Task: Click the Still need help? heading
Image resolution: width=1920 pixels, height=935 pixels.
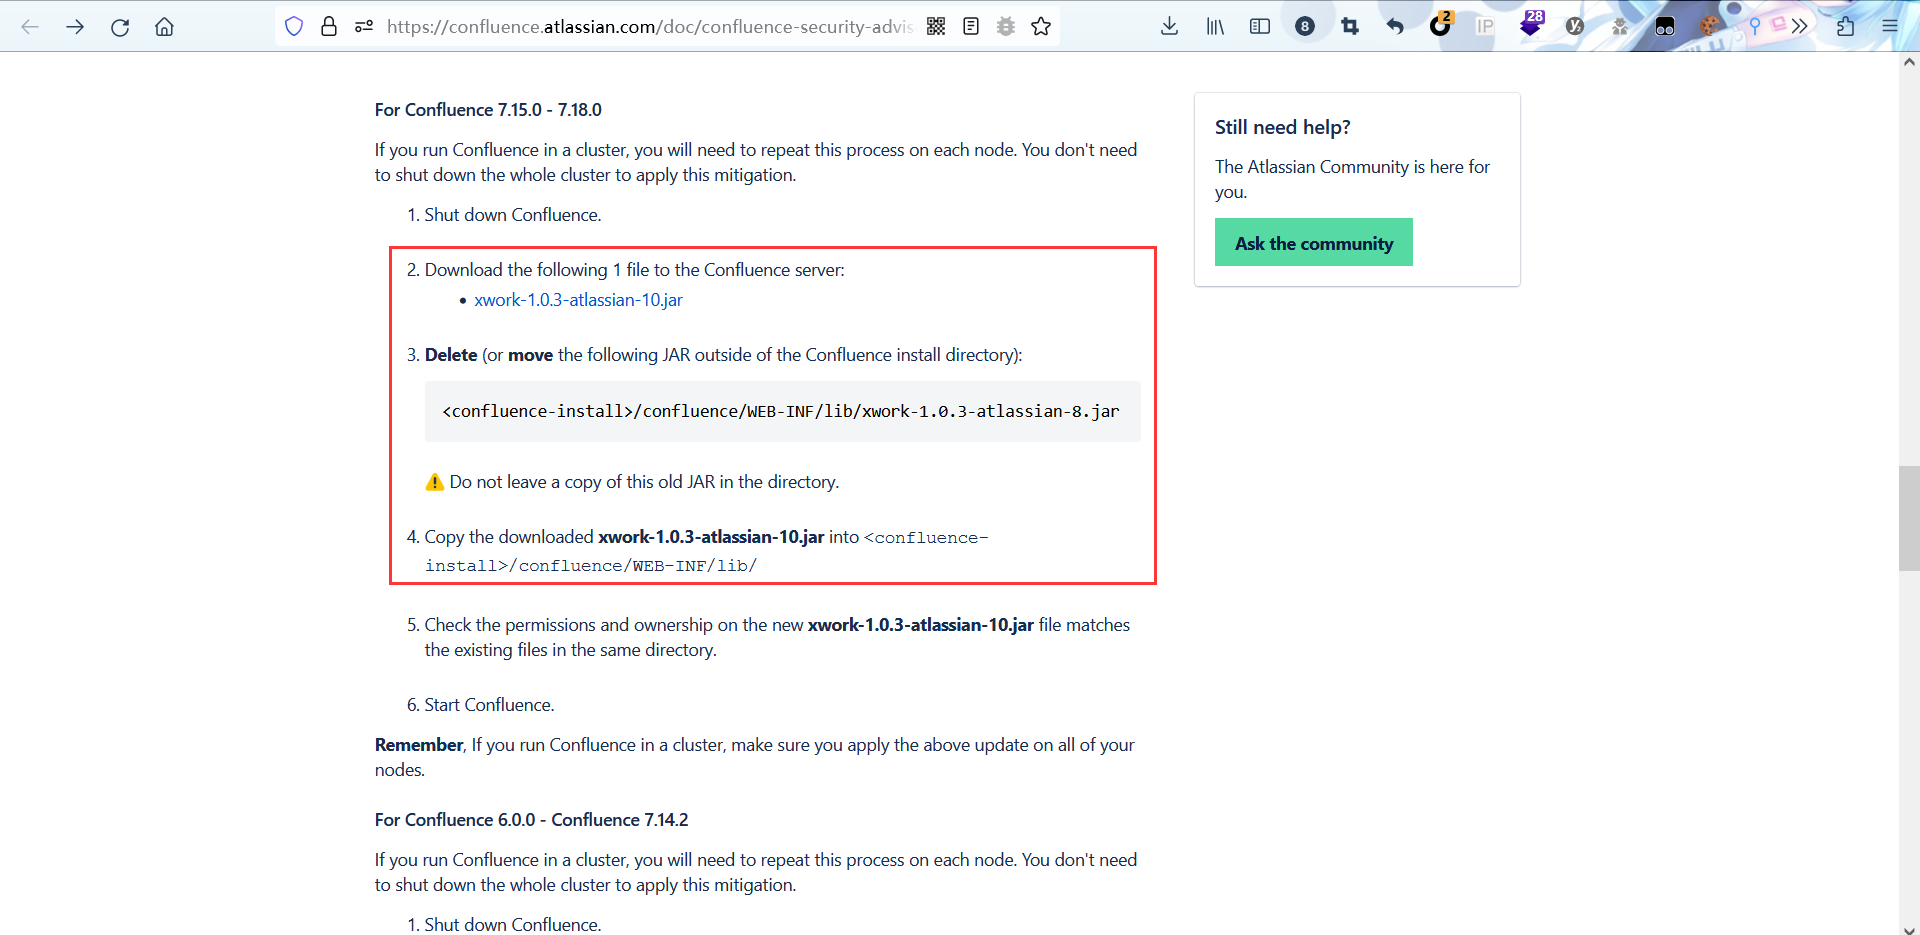Action: click(x=1283, y=127)
